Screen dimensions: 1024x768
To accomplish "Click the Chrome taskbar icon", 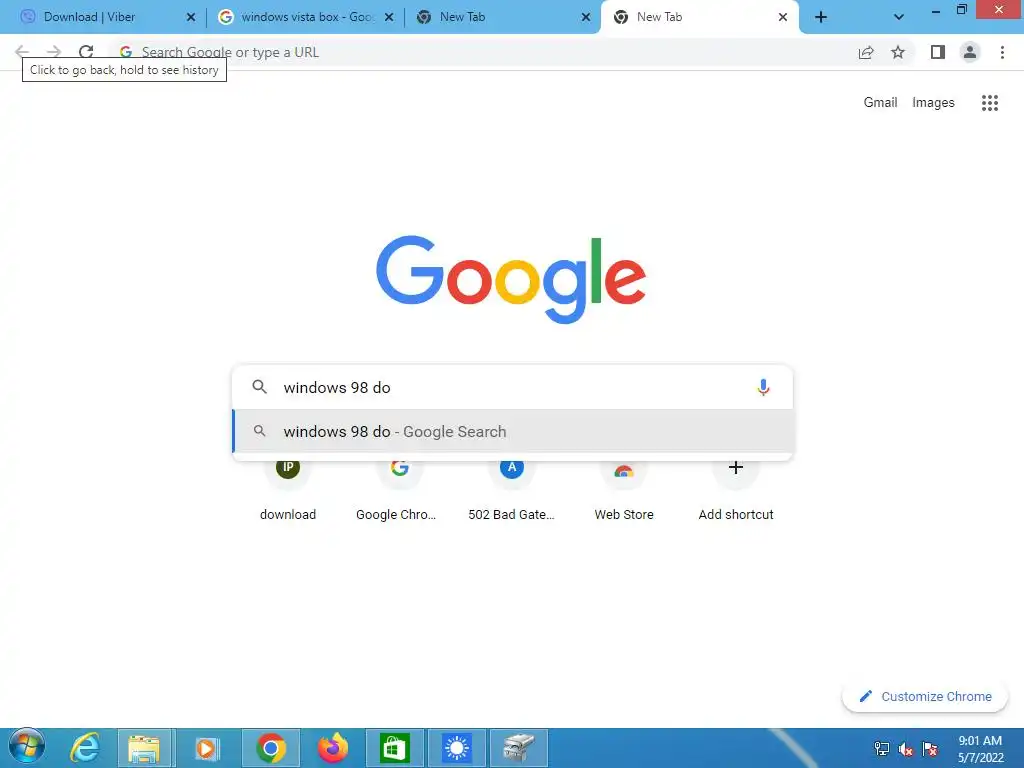I will tap(271, 748).
